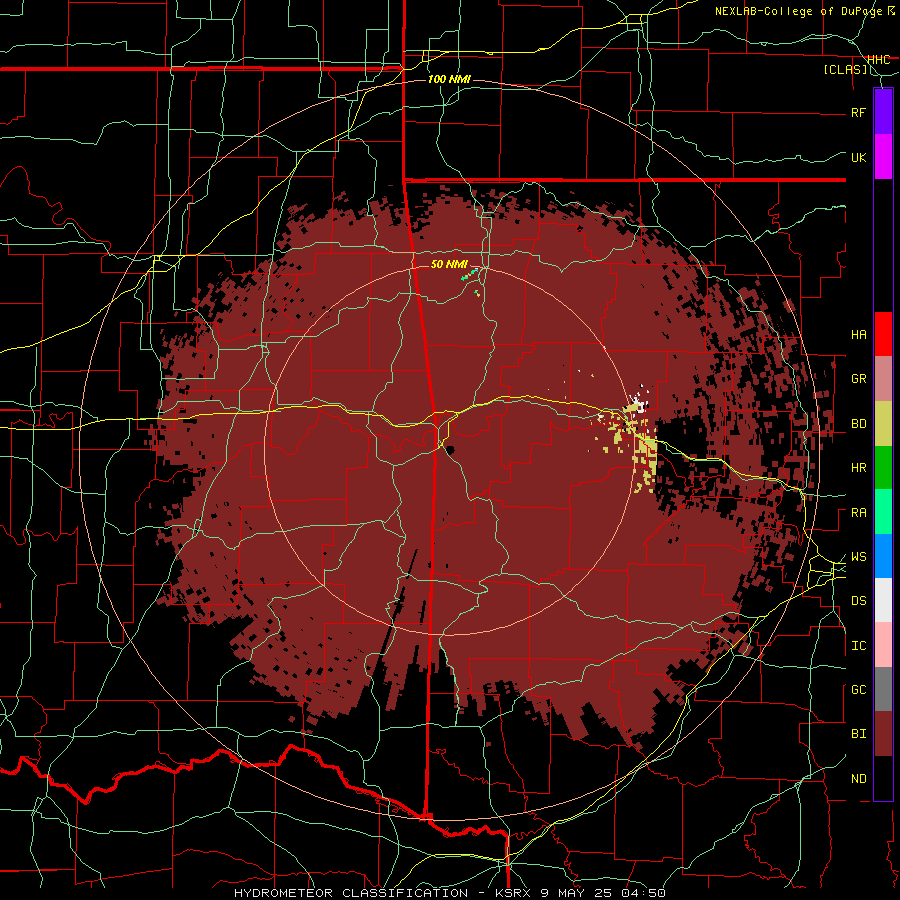Click the WS legend label

pyautogui.click(x=858, y=557)
